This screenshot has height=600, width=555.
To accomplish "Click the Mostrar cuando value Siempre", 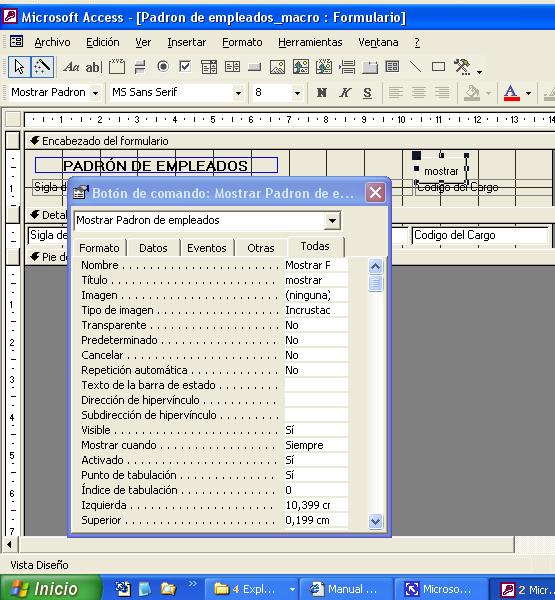I will [316, 445].
